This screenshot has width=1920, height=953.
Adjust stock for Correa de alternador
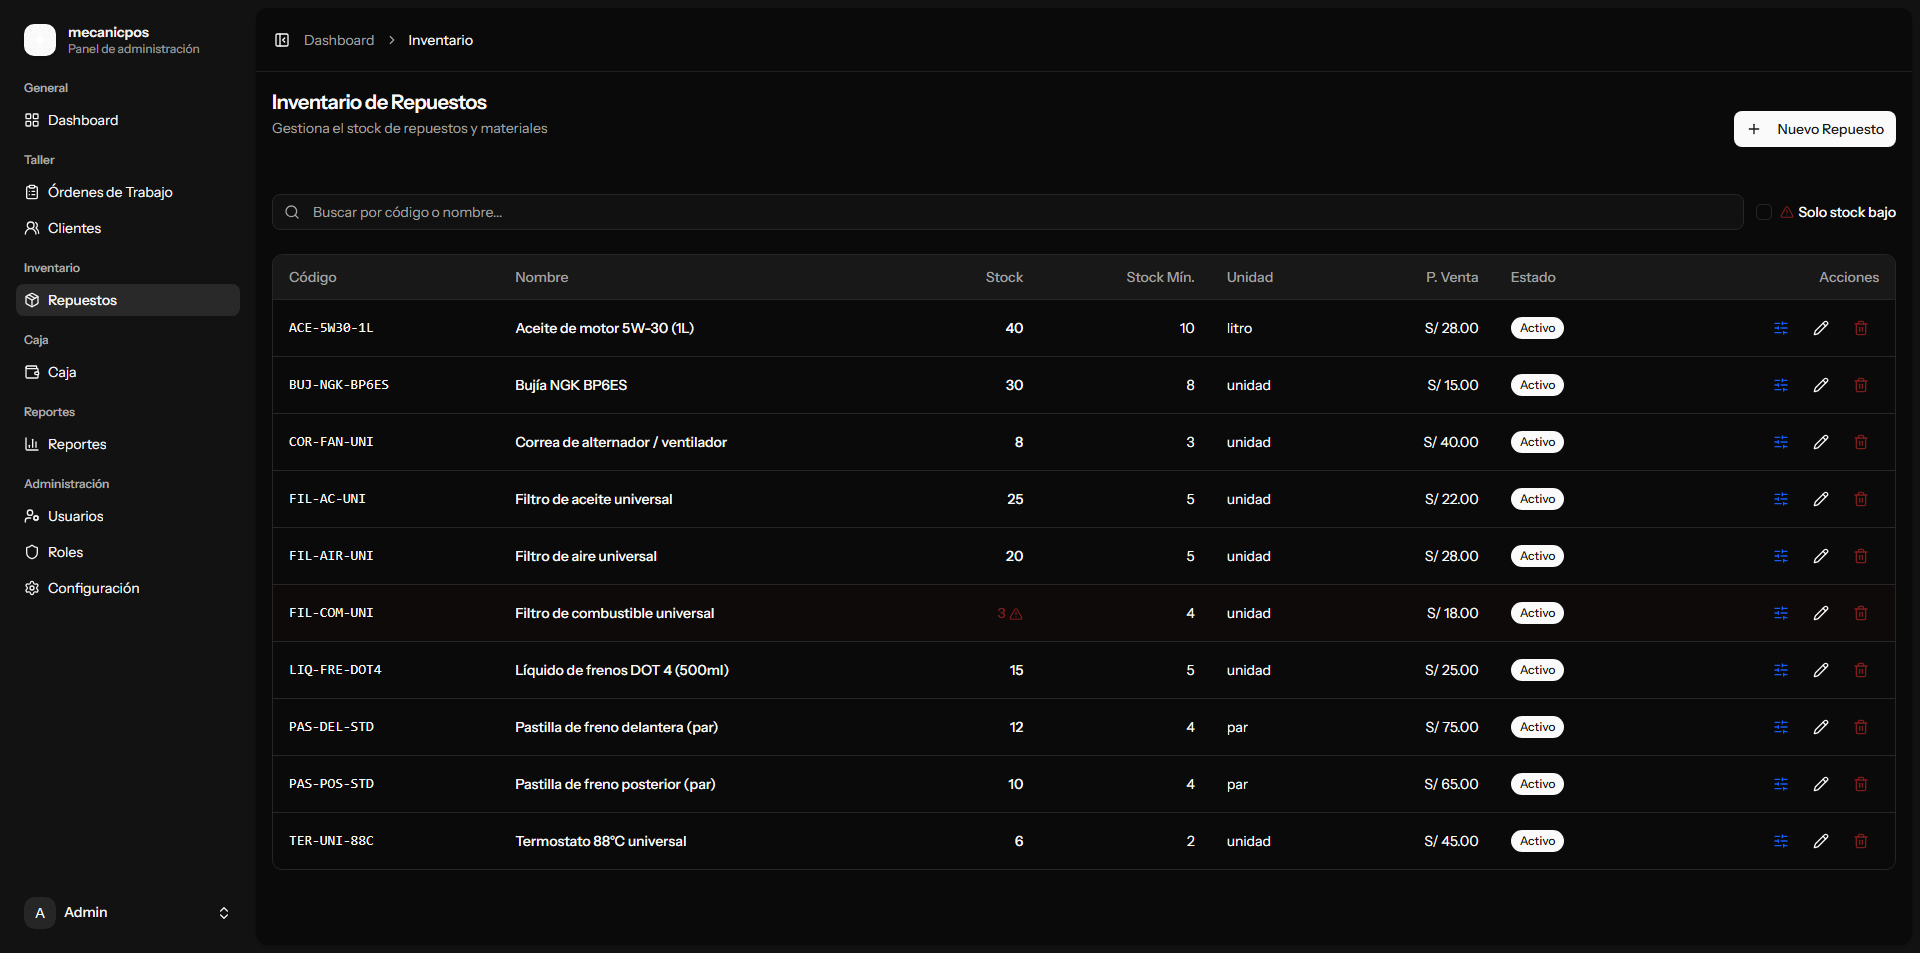(x=1781, y=442)
